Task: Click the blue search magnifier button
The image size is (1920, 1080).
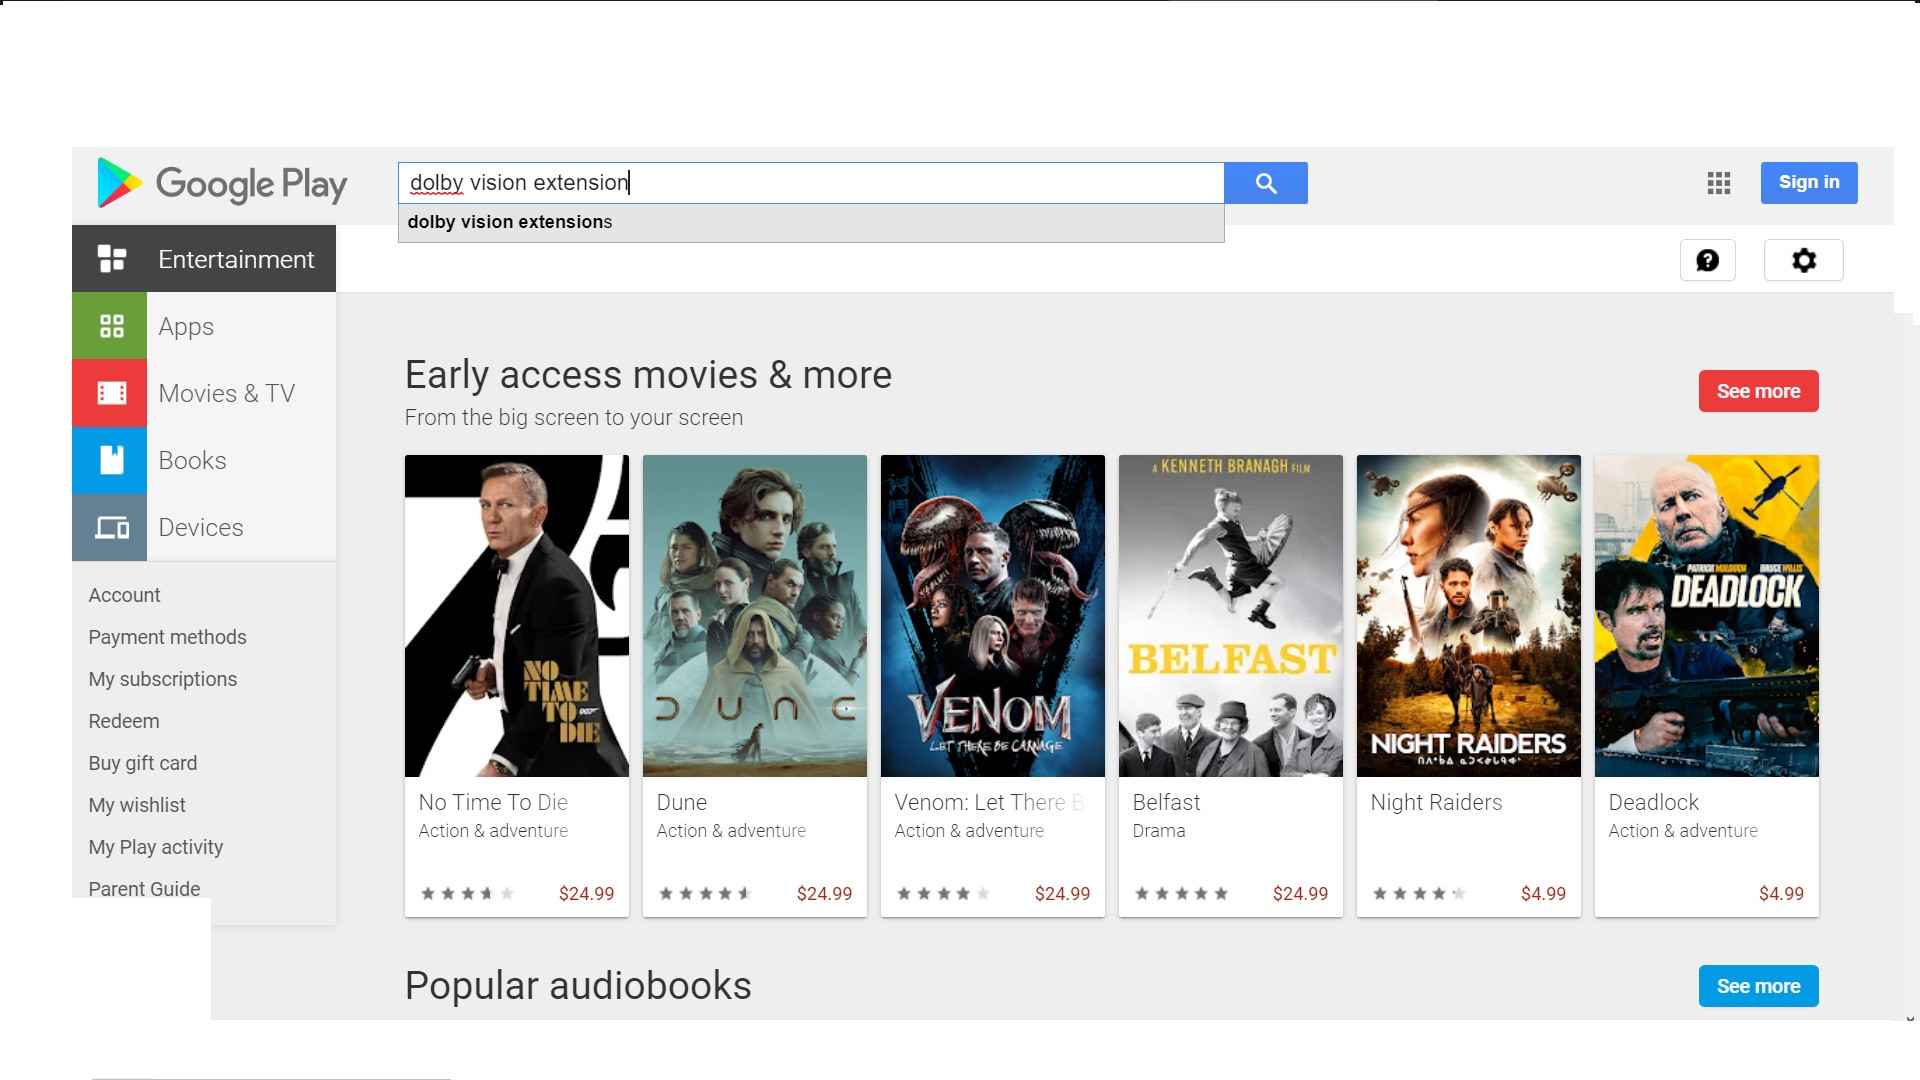Action: coord(1266,183)
